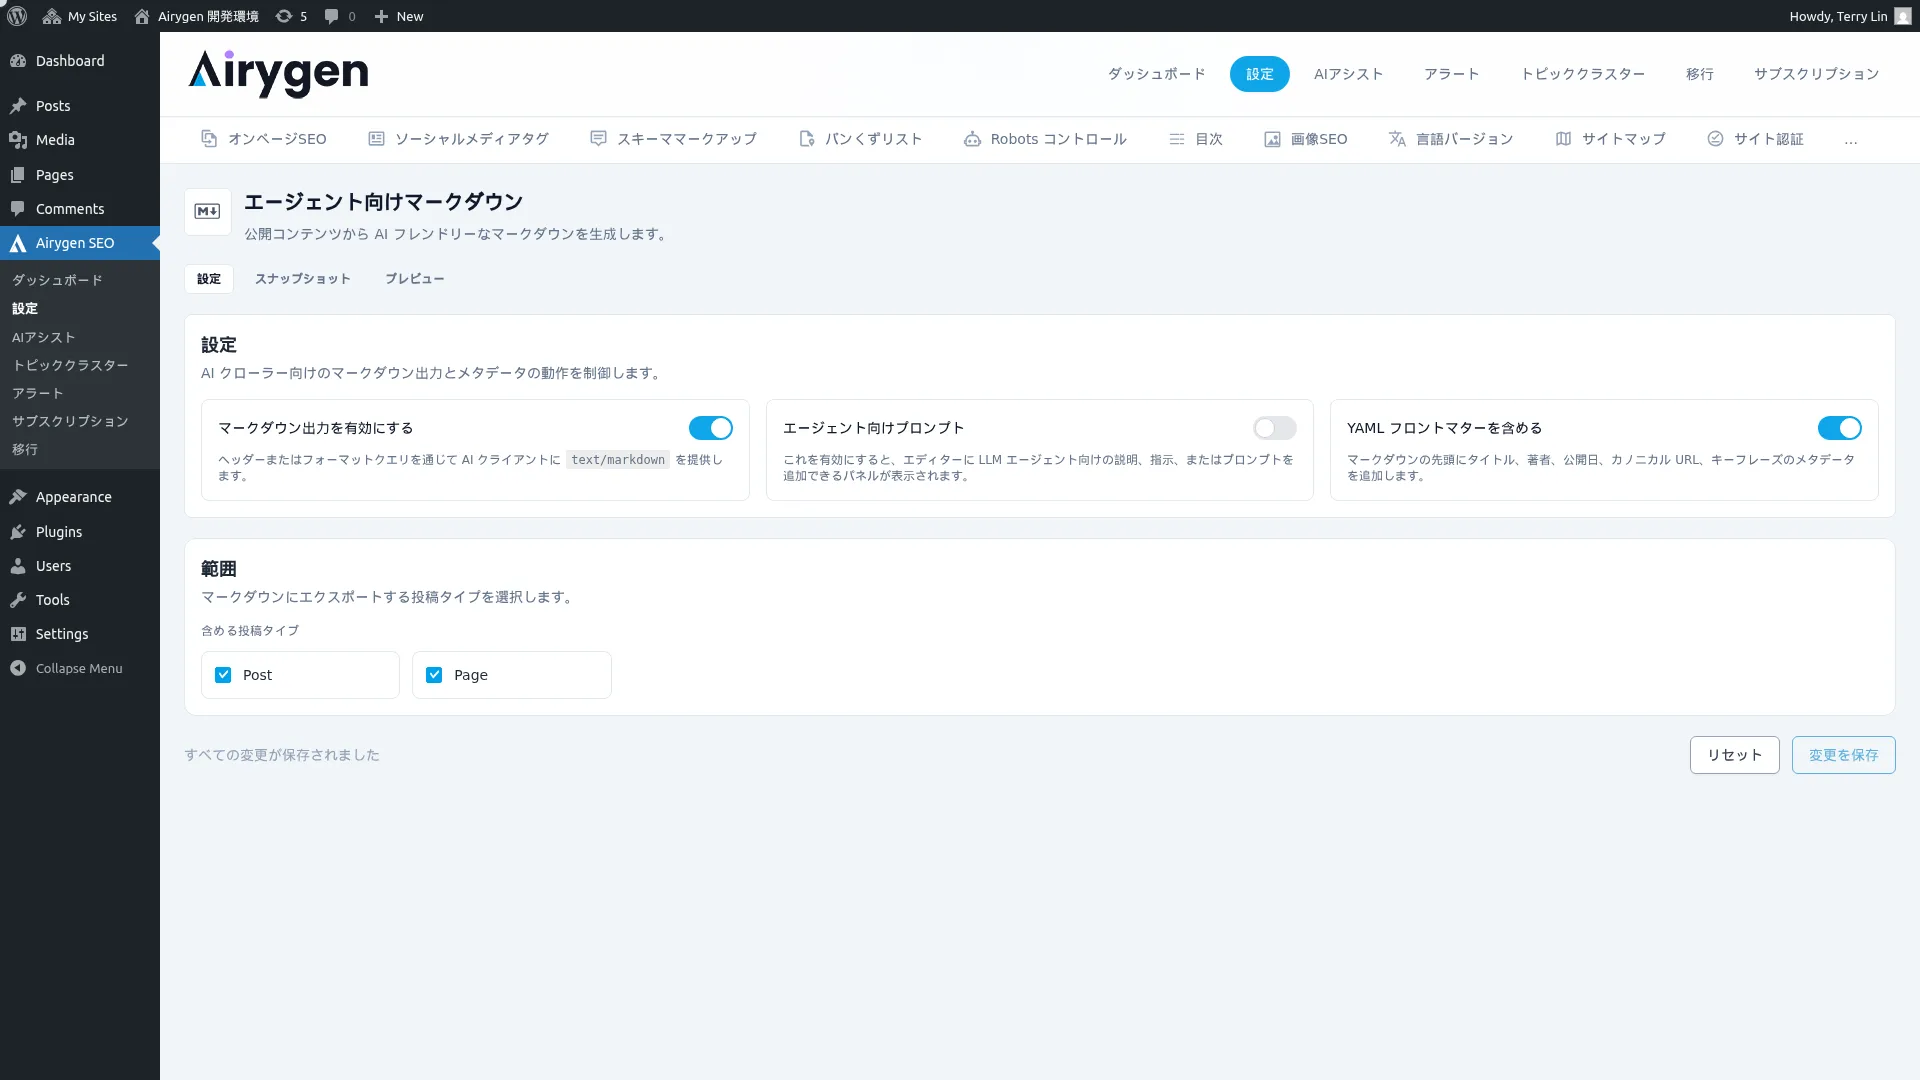
Task: Open トピッククラスター in the top navigation
Action: click(x=1583, y=74)
